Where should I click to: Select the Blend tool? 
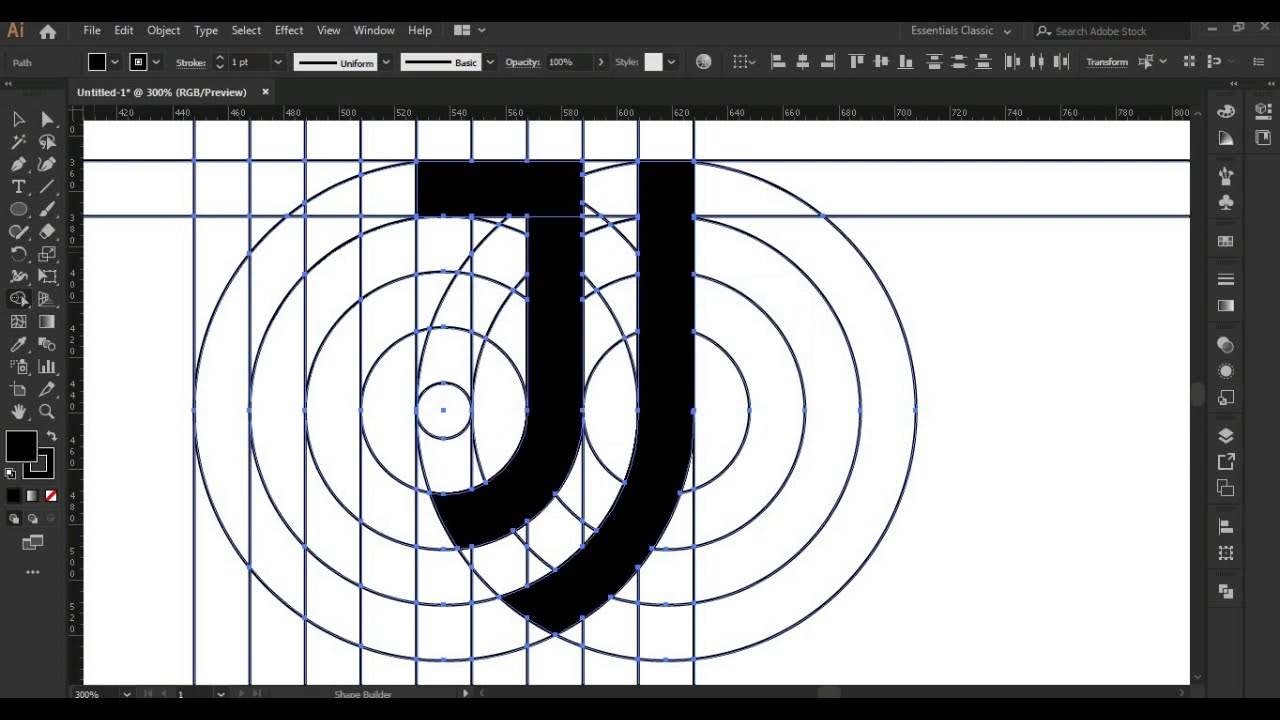pyautogui.click(x=47, y=344)
